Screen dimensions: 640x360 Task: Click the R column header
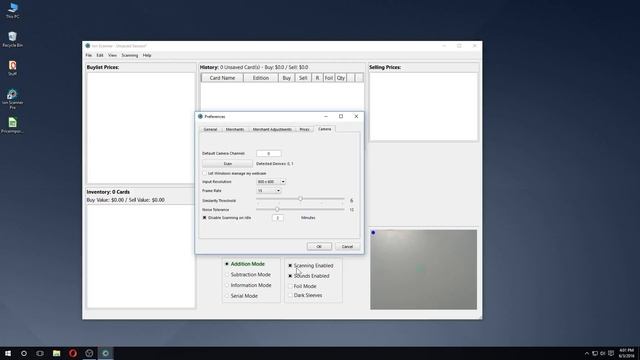tap(317, 78)
